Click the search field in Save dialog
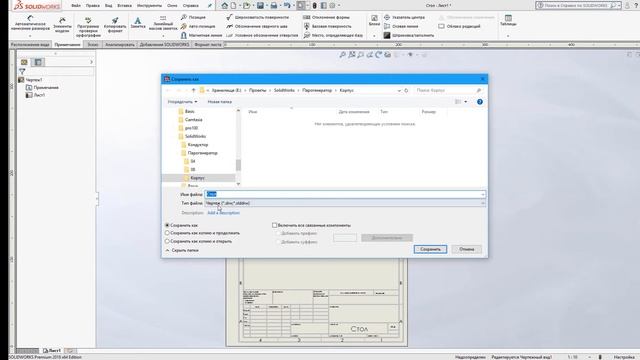Viewport: 640px width, 360px height. tap(448, 90)
